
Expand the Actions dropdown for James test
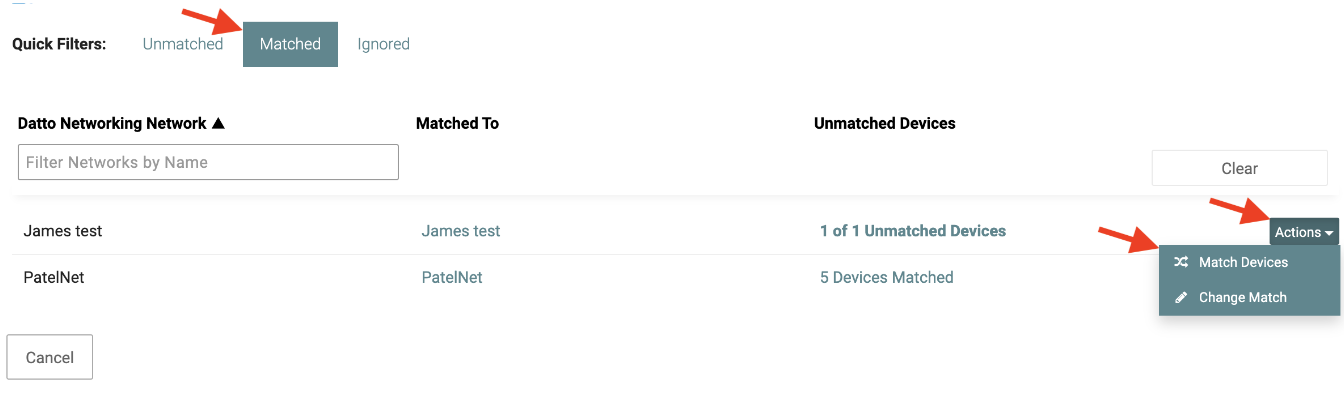tap(1304, 232)
